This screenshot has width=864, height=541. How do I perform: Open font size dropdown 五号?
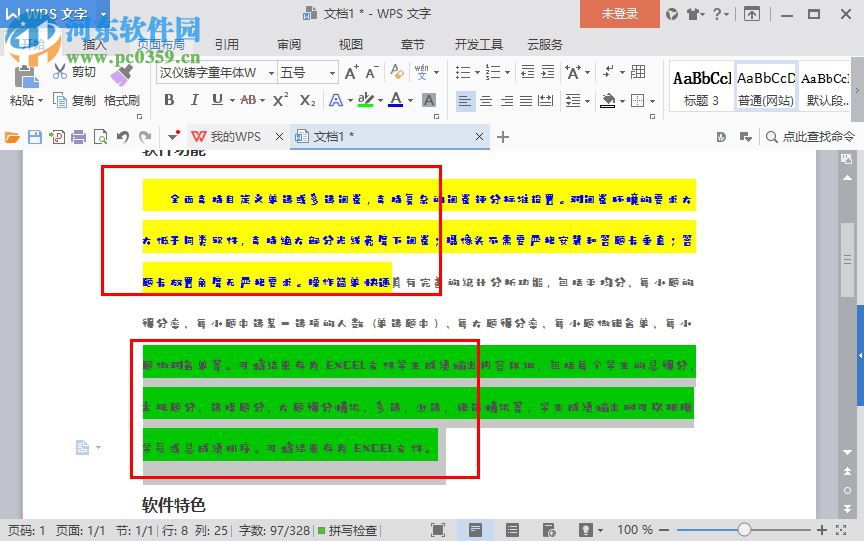pyautogui.click(x=332, y=73)
